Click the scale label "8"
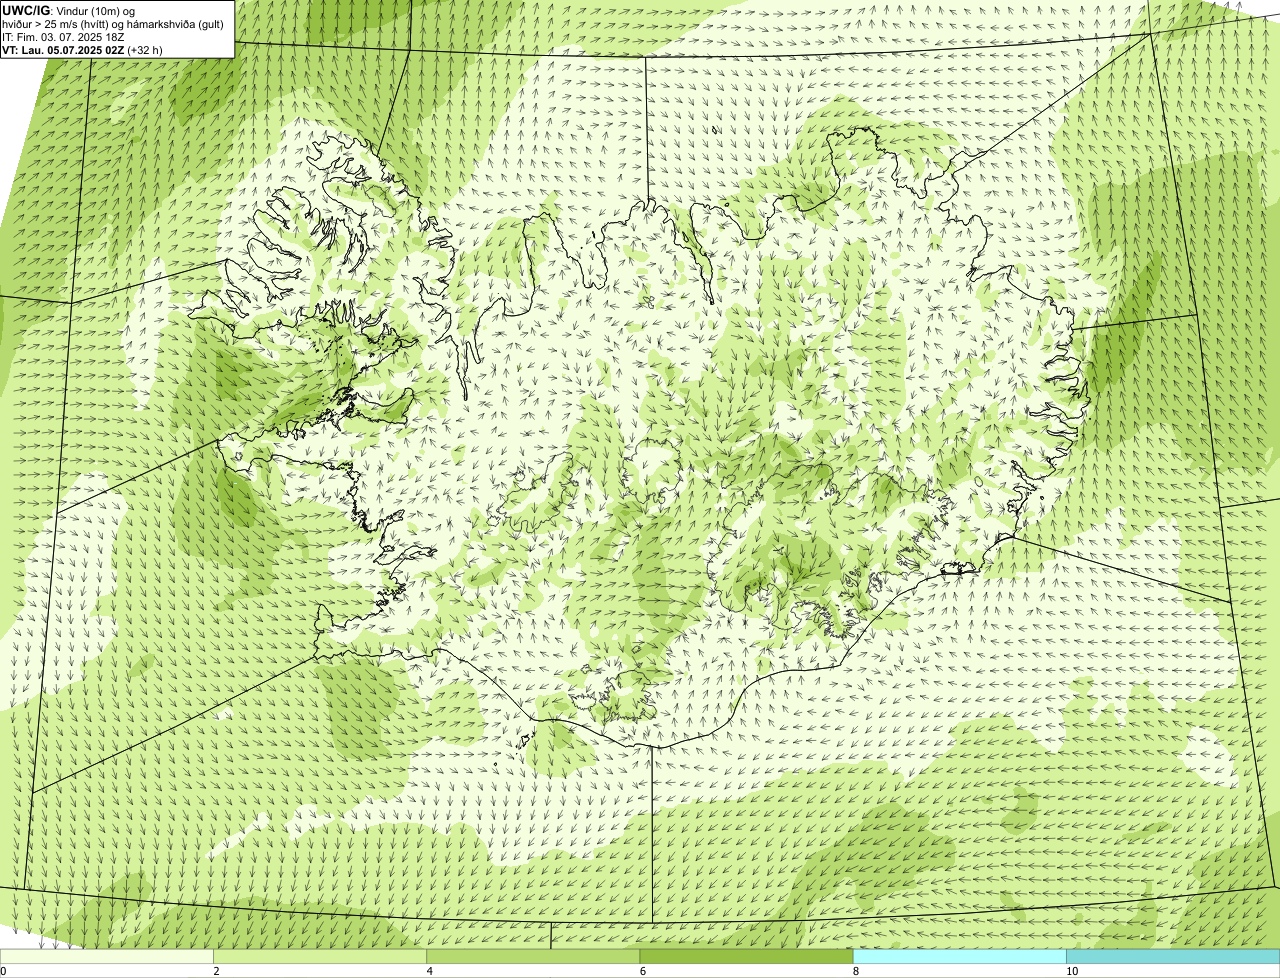Image resolution: width=1280 pixels, height=978 pixels. coord(856,971)
